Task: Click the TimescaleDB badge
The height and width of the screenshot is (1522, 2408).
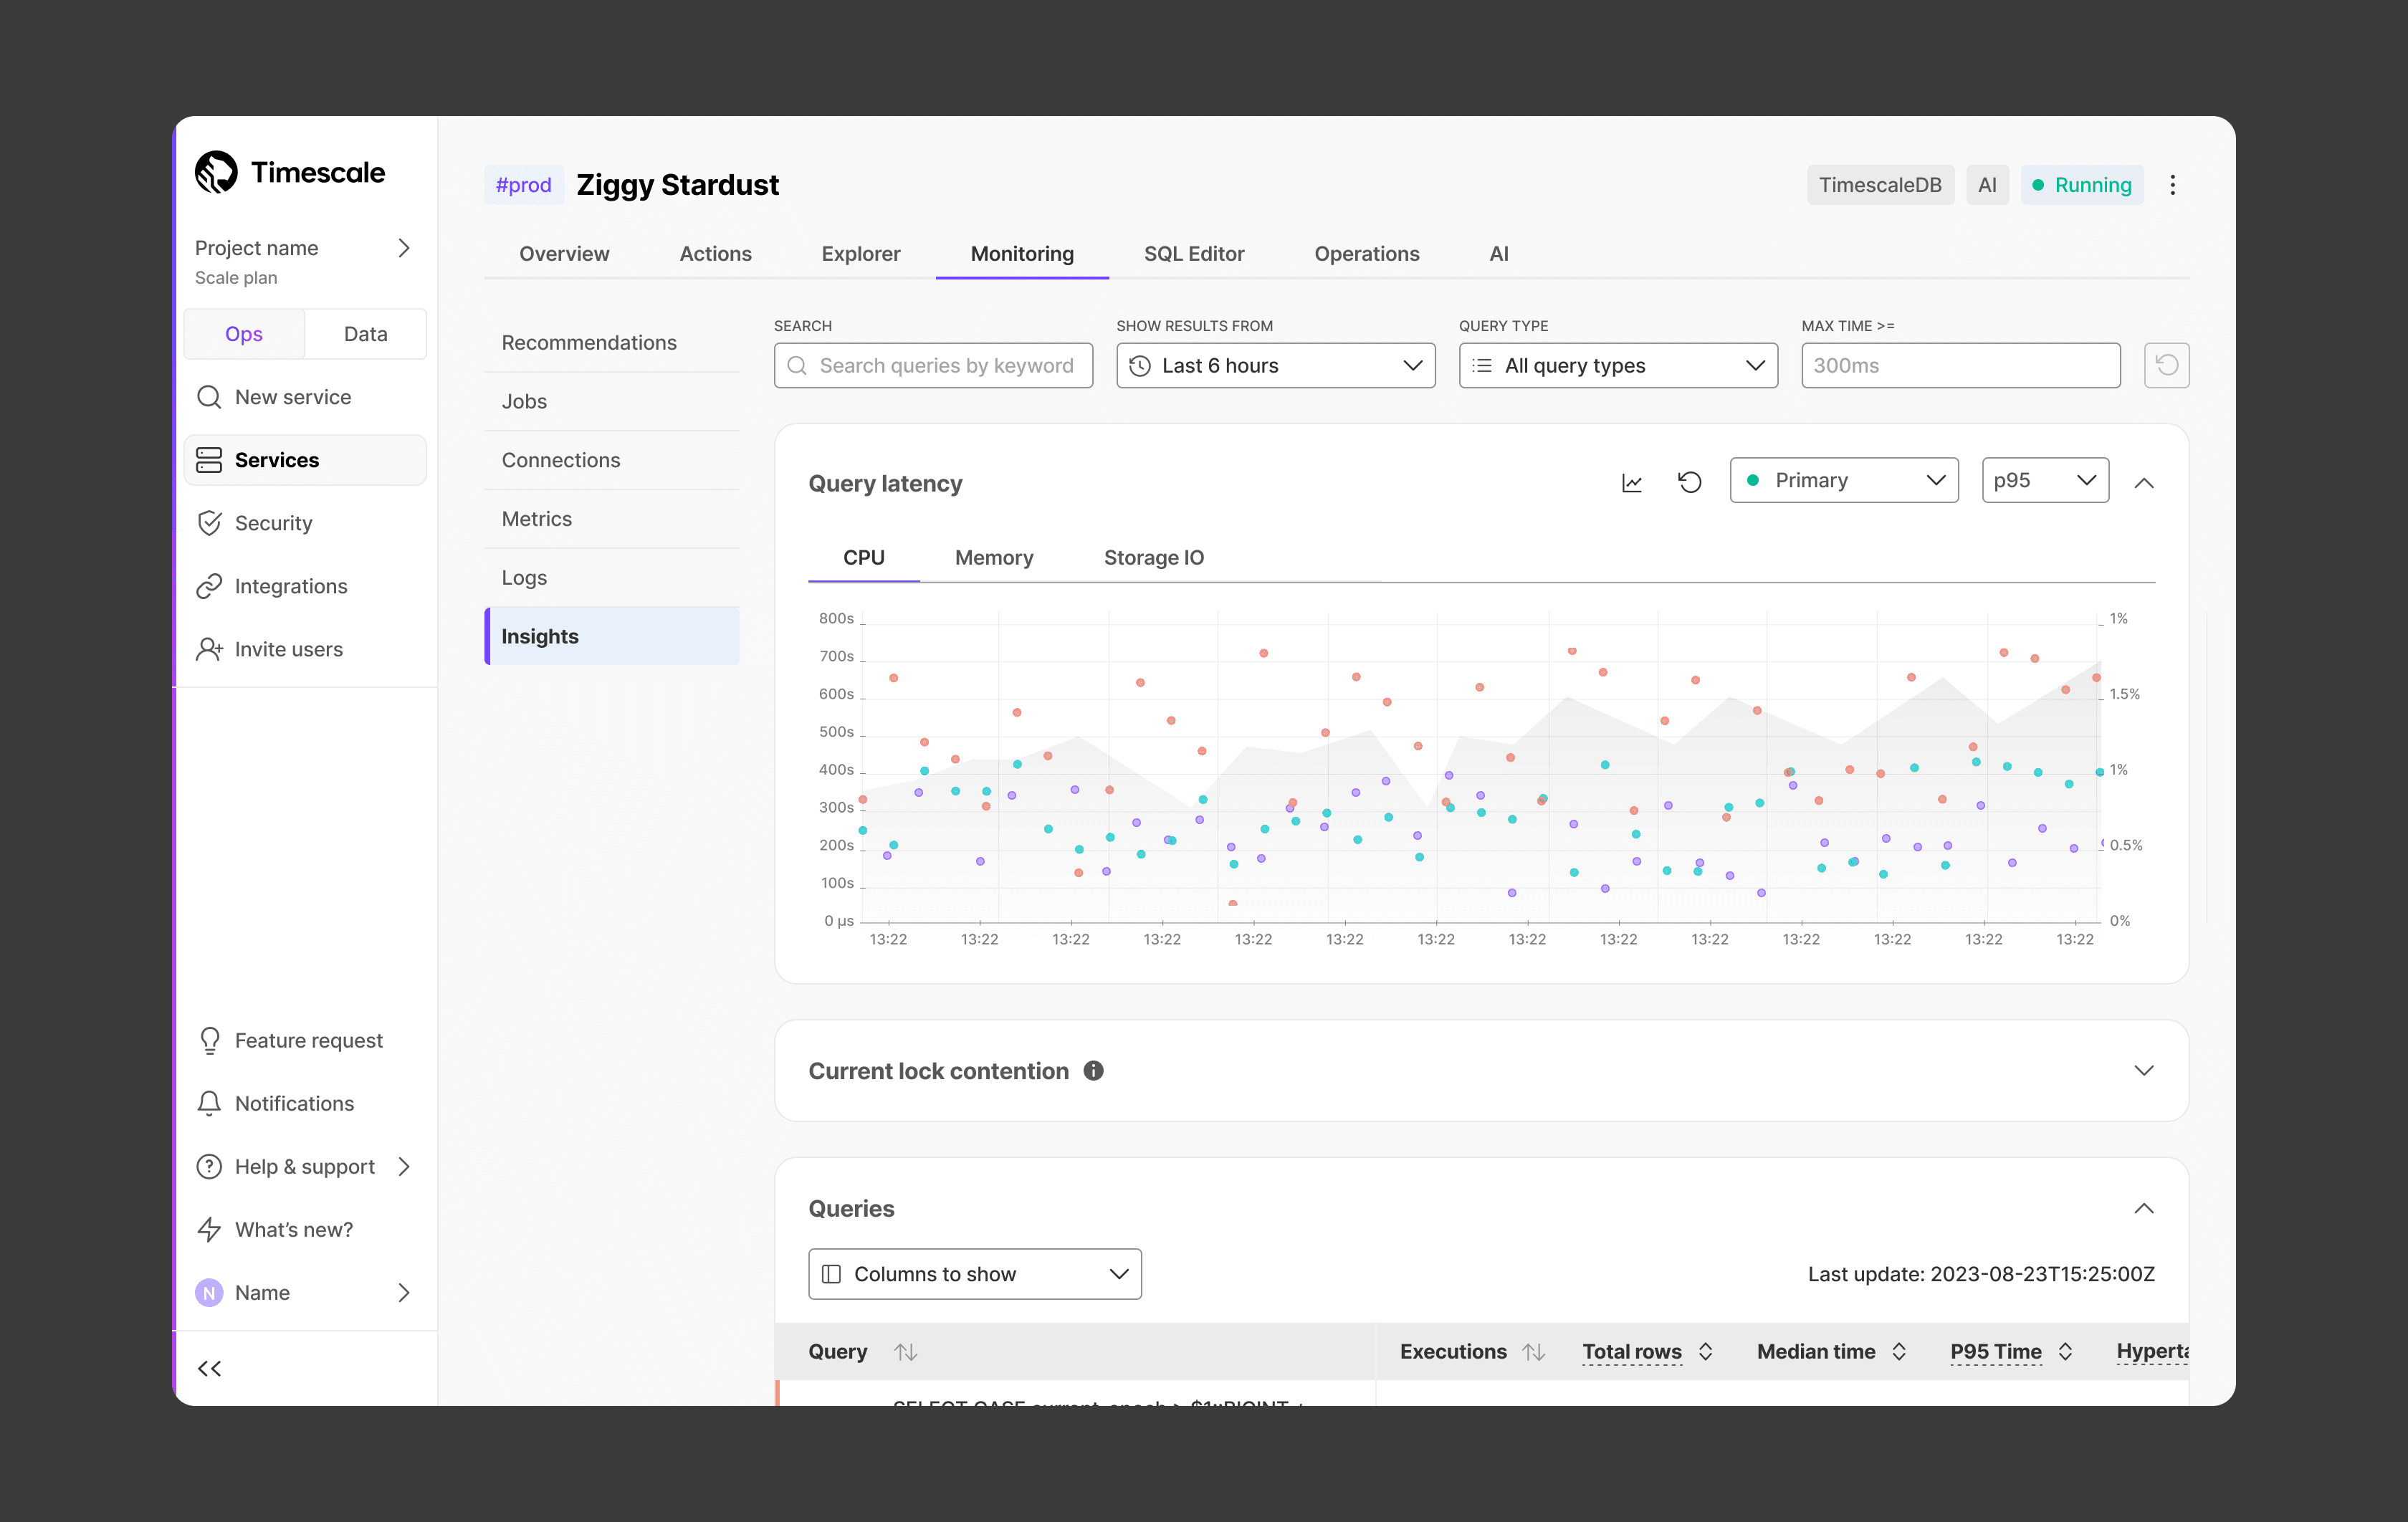Action: click(x=1880, y=185)
